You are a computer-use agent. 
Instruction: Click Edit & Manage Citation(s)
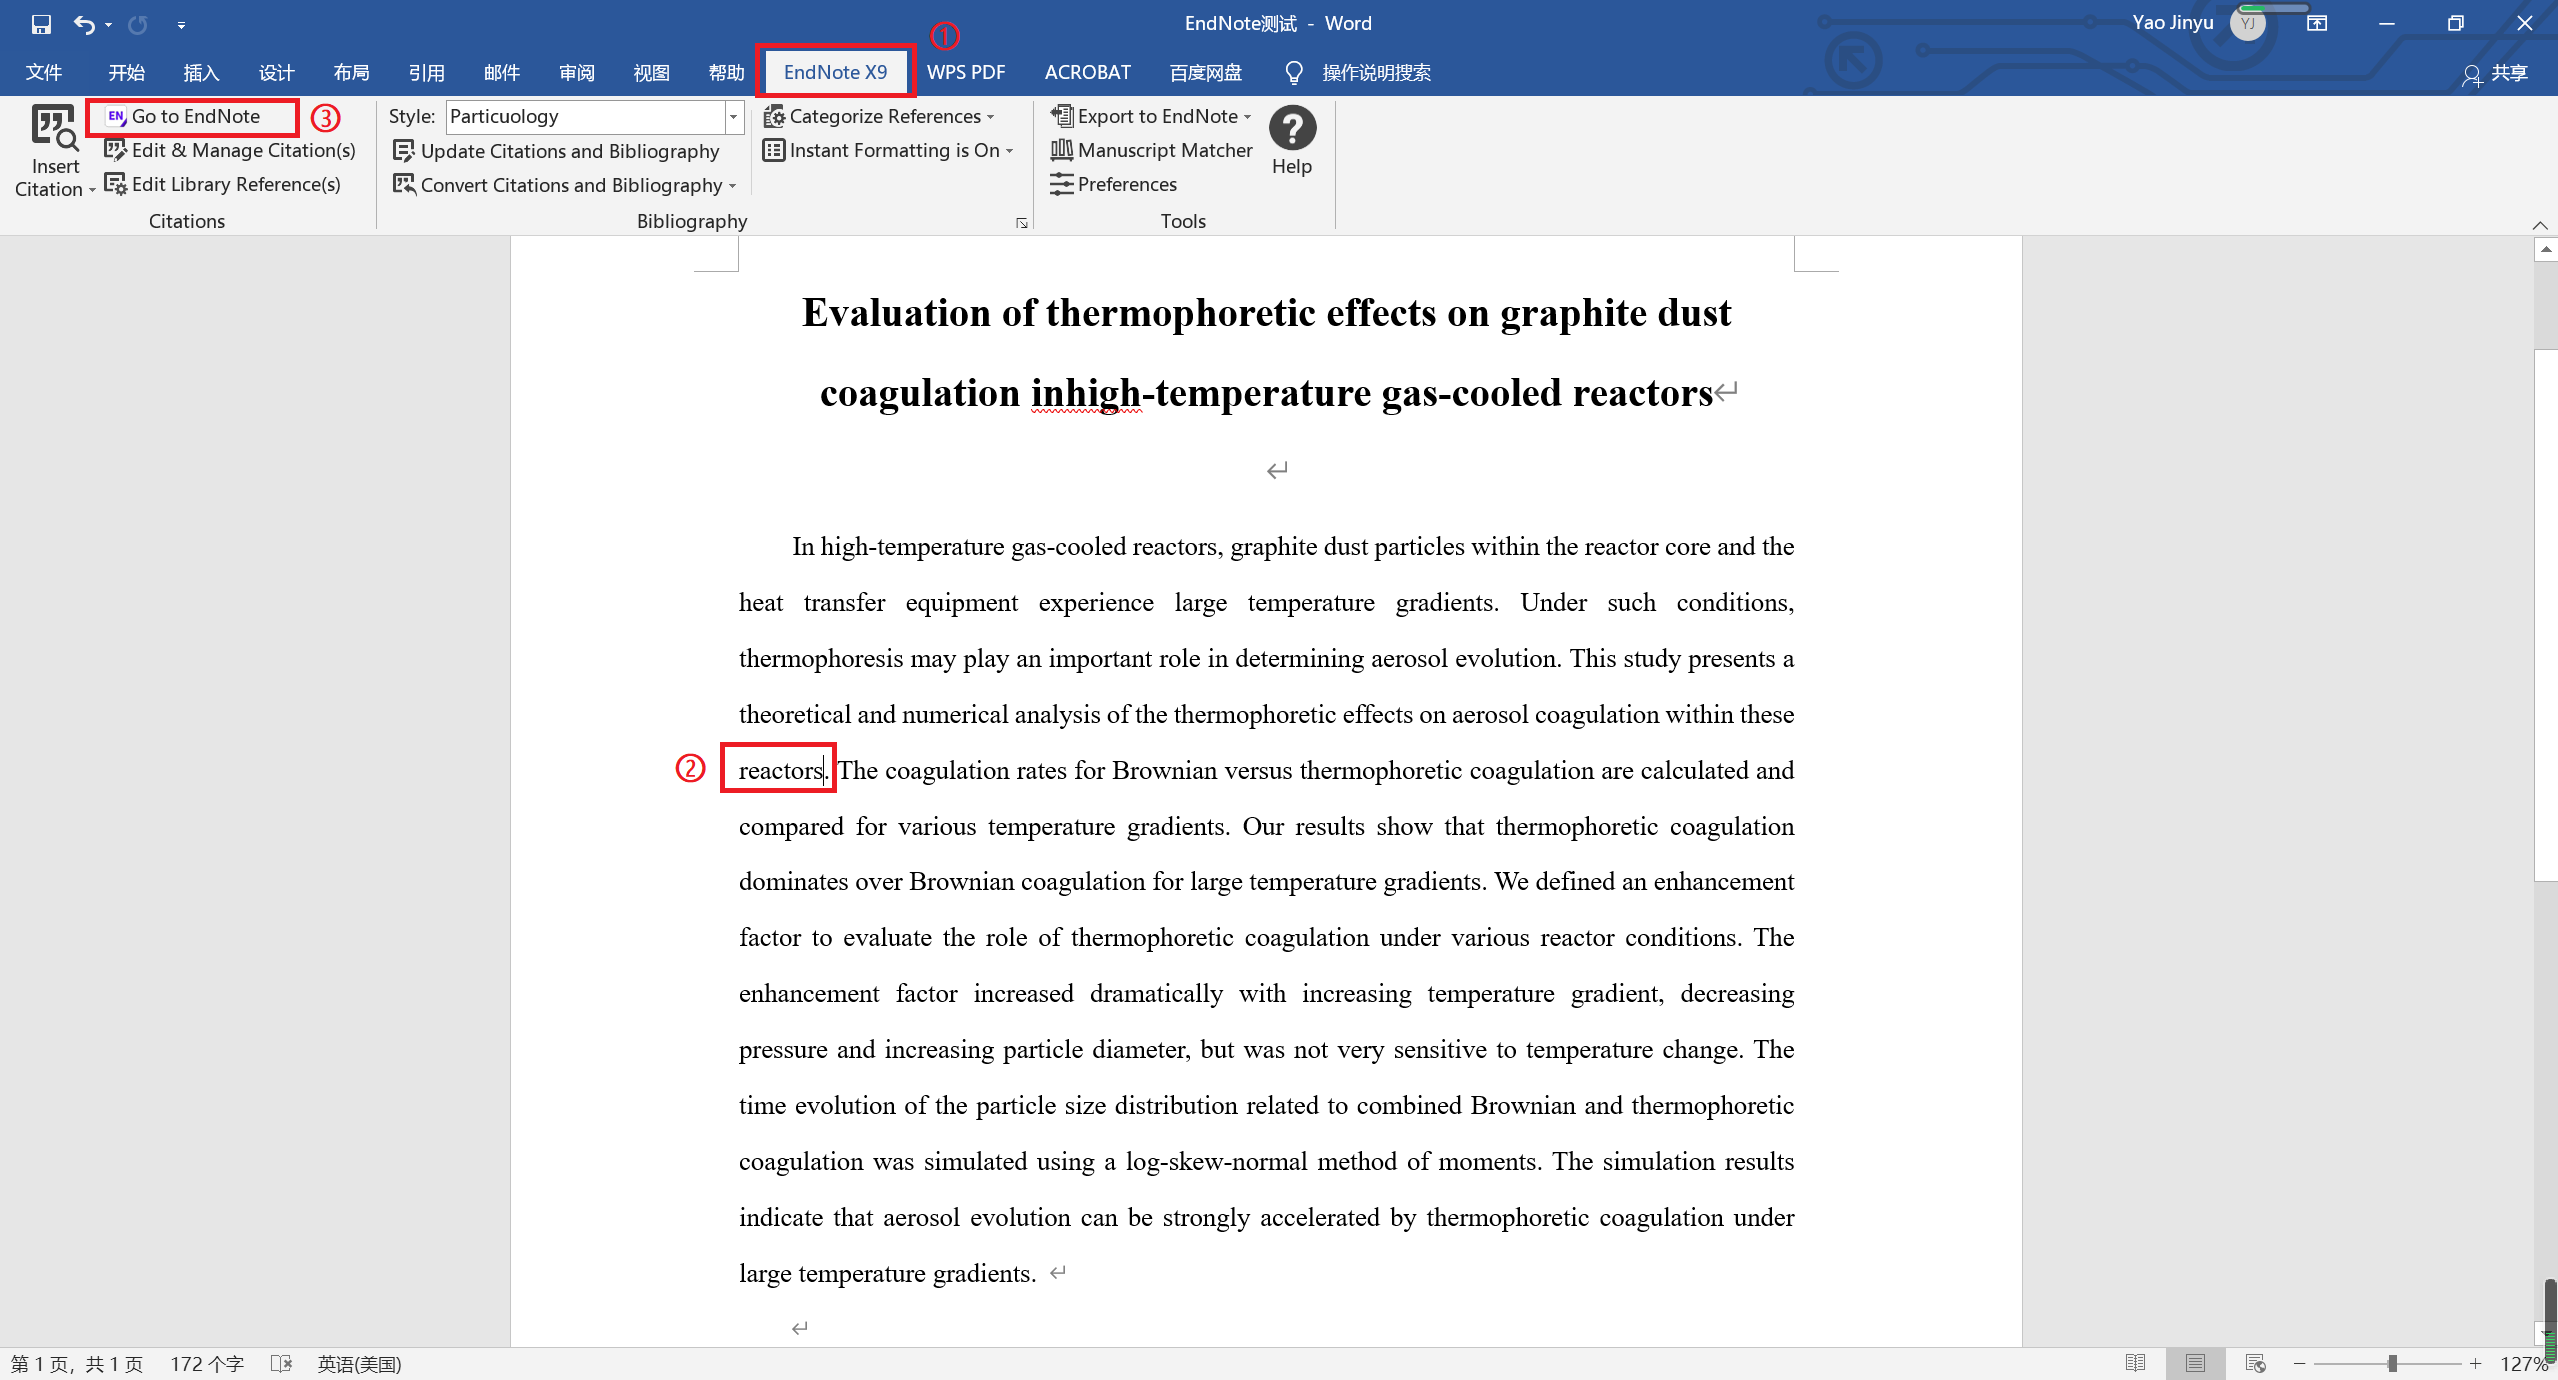point(230,150)
